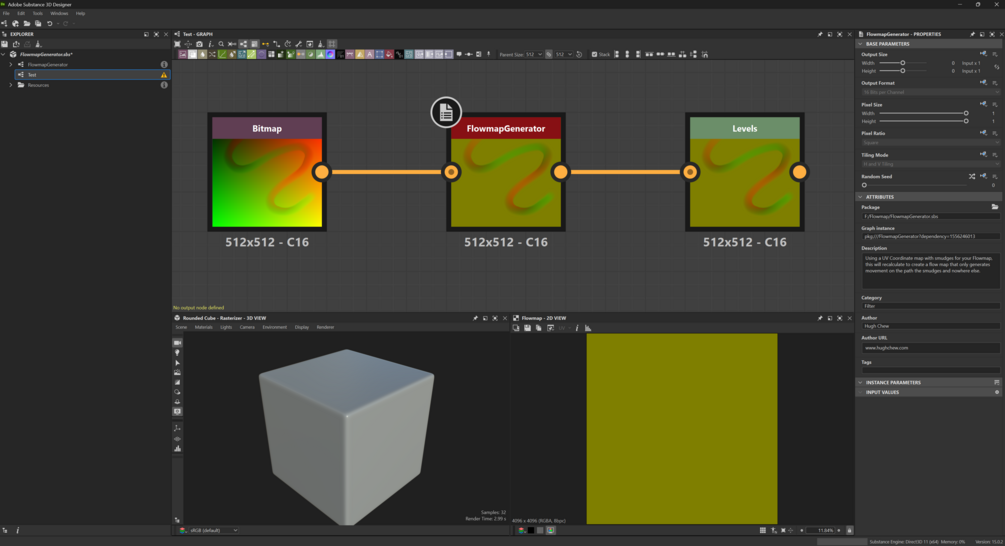
Task: Add a Bitmap node from toolbar
Action: pos(183,54)
